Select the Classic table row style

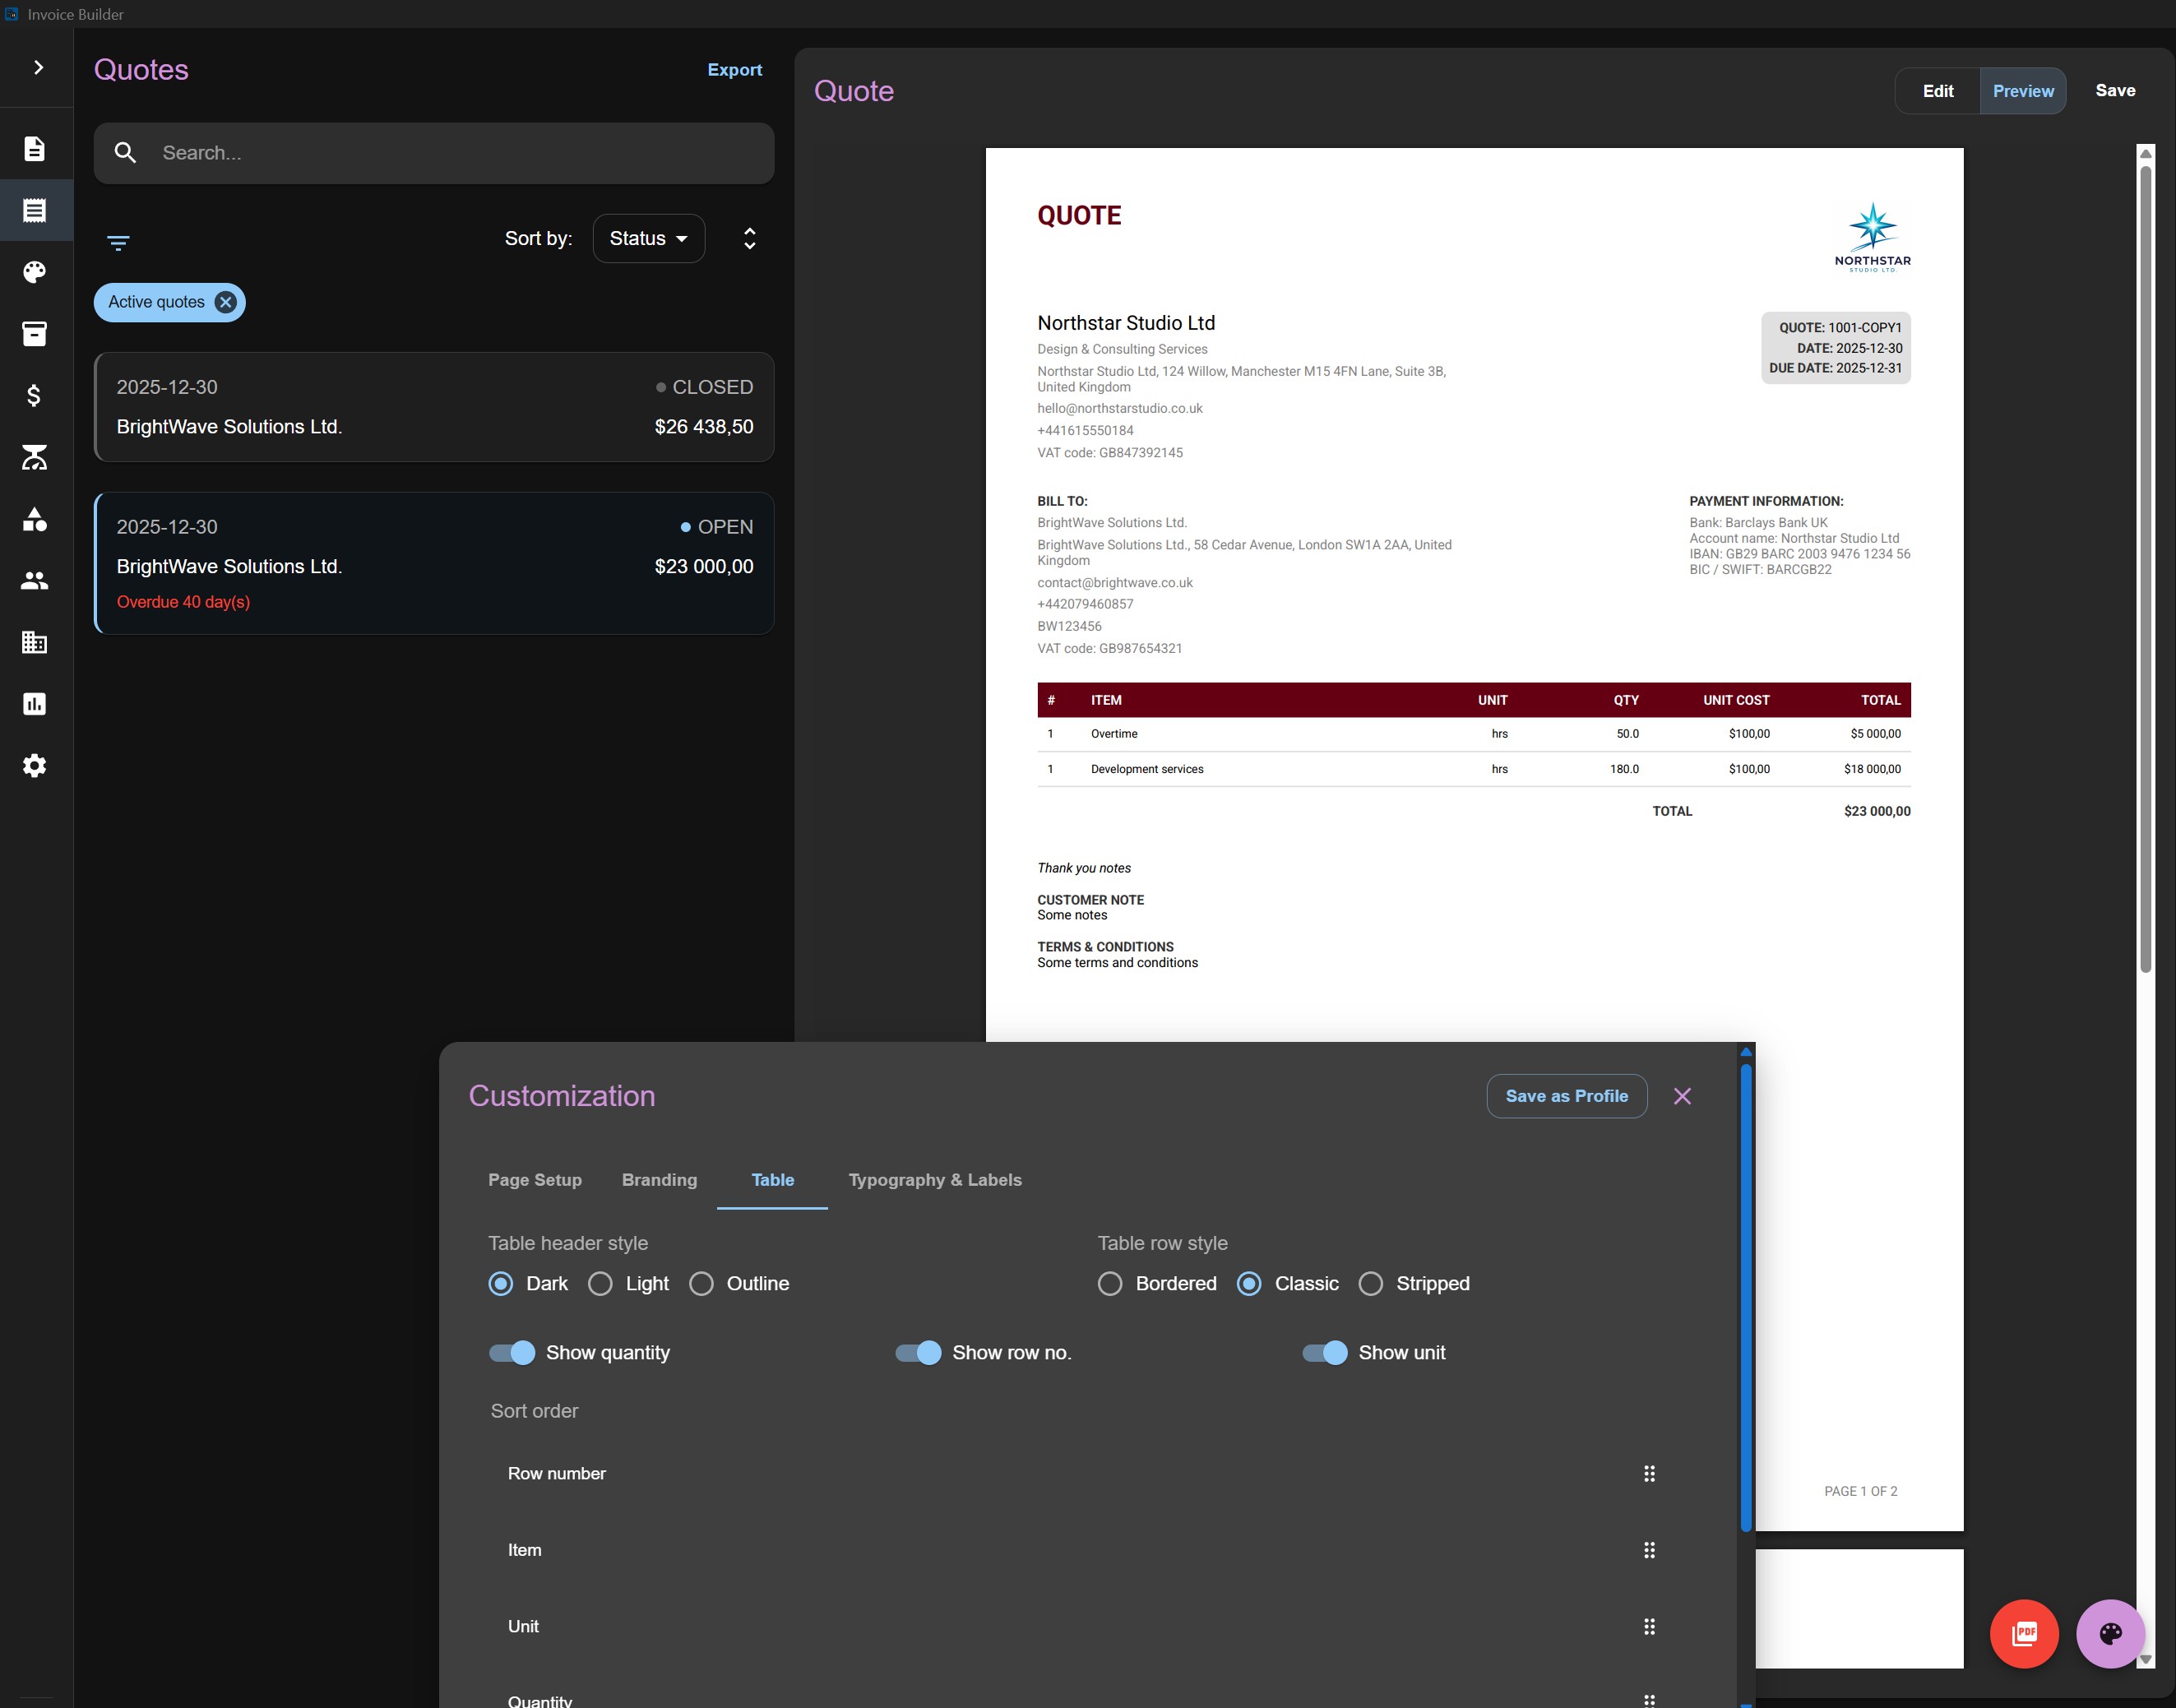point(1249,1284)
